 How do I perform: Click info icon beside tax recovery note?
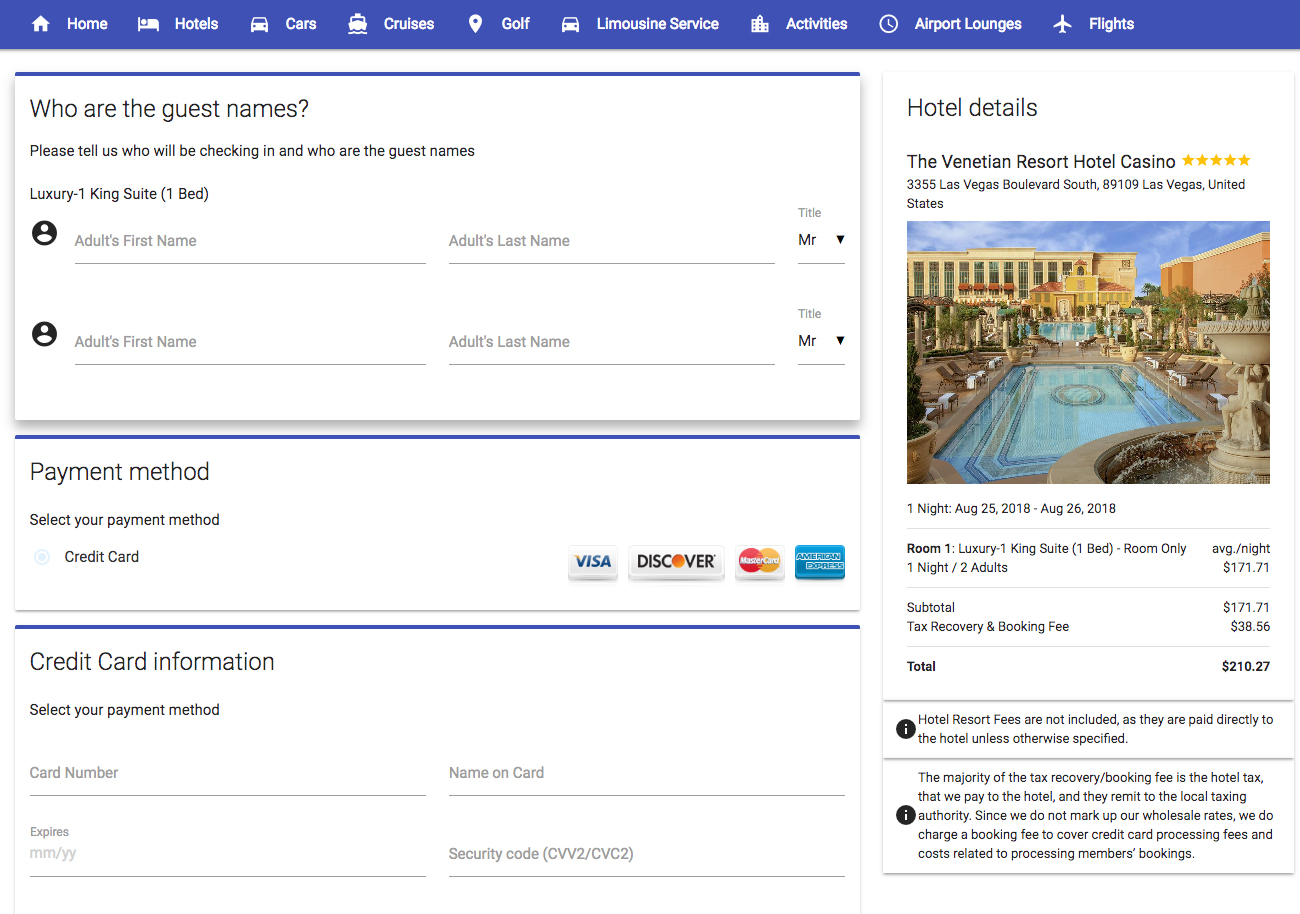point(905,815)
